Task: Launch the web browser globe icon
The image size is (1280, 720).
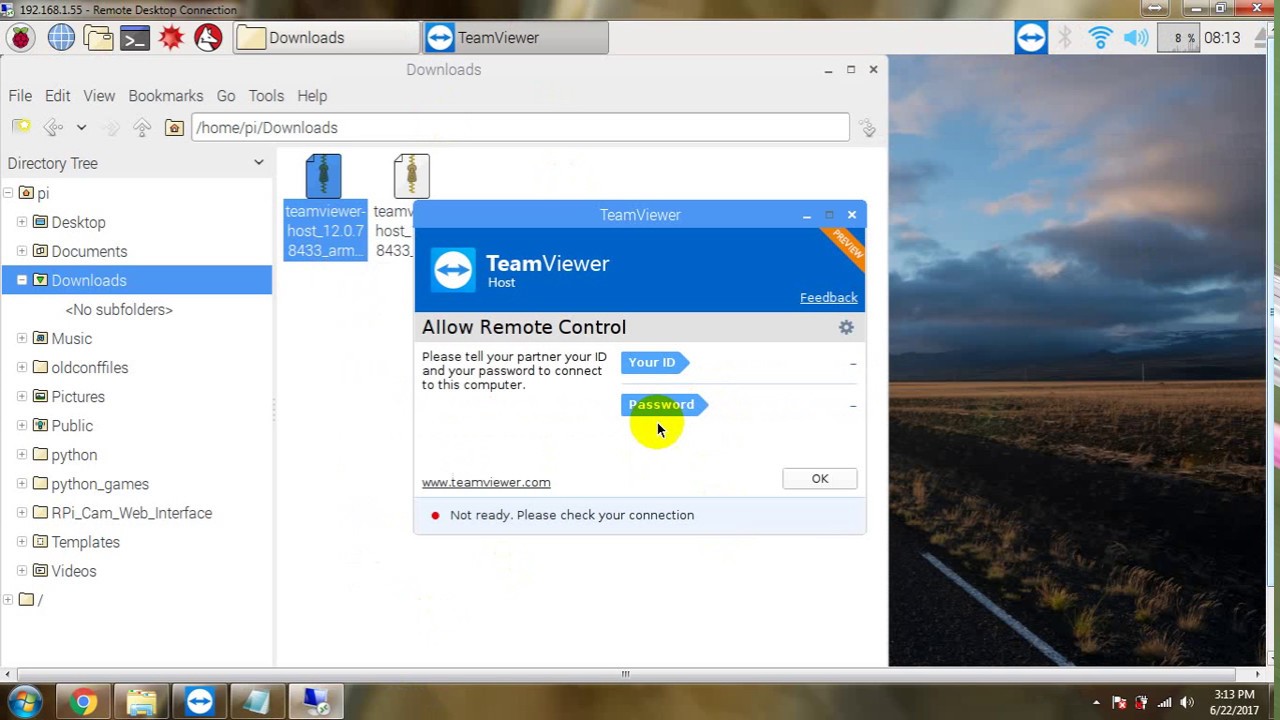Action: [x=61, y=38]
